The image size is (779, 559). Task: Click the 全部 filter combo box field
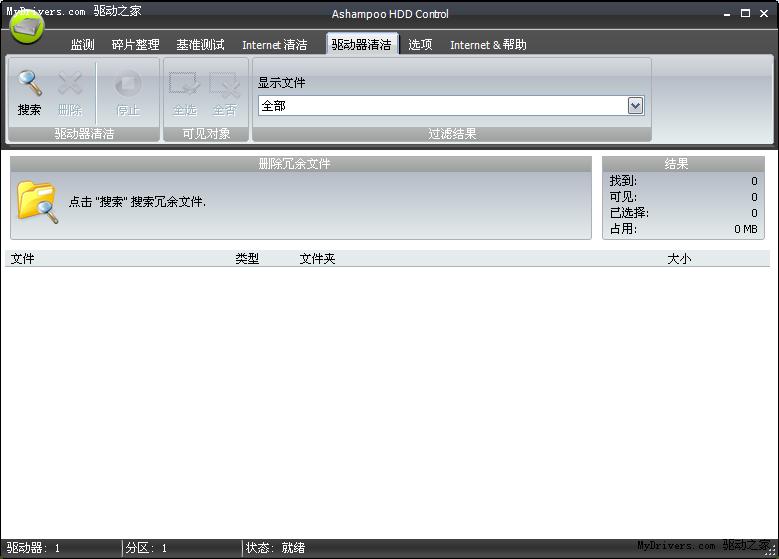[451, 106]
